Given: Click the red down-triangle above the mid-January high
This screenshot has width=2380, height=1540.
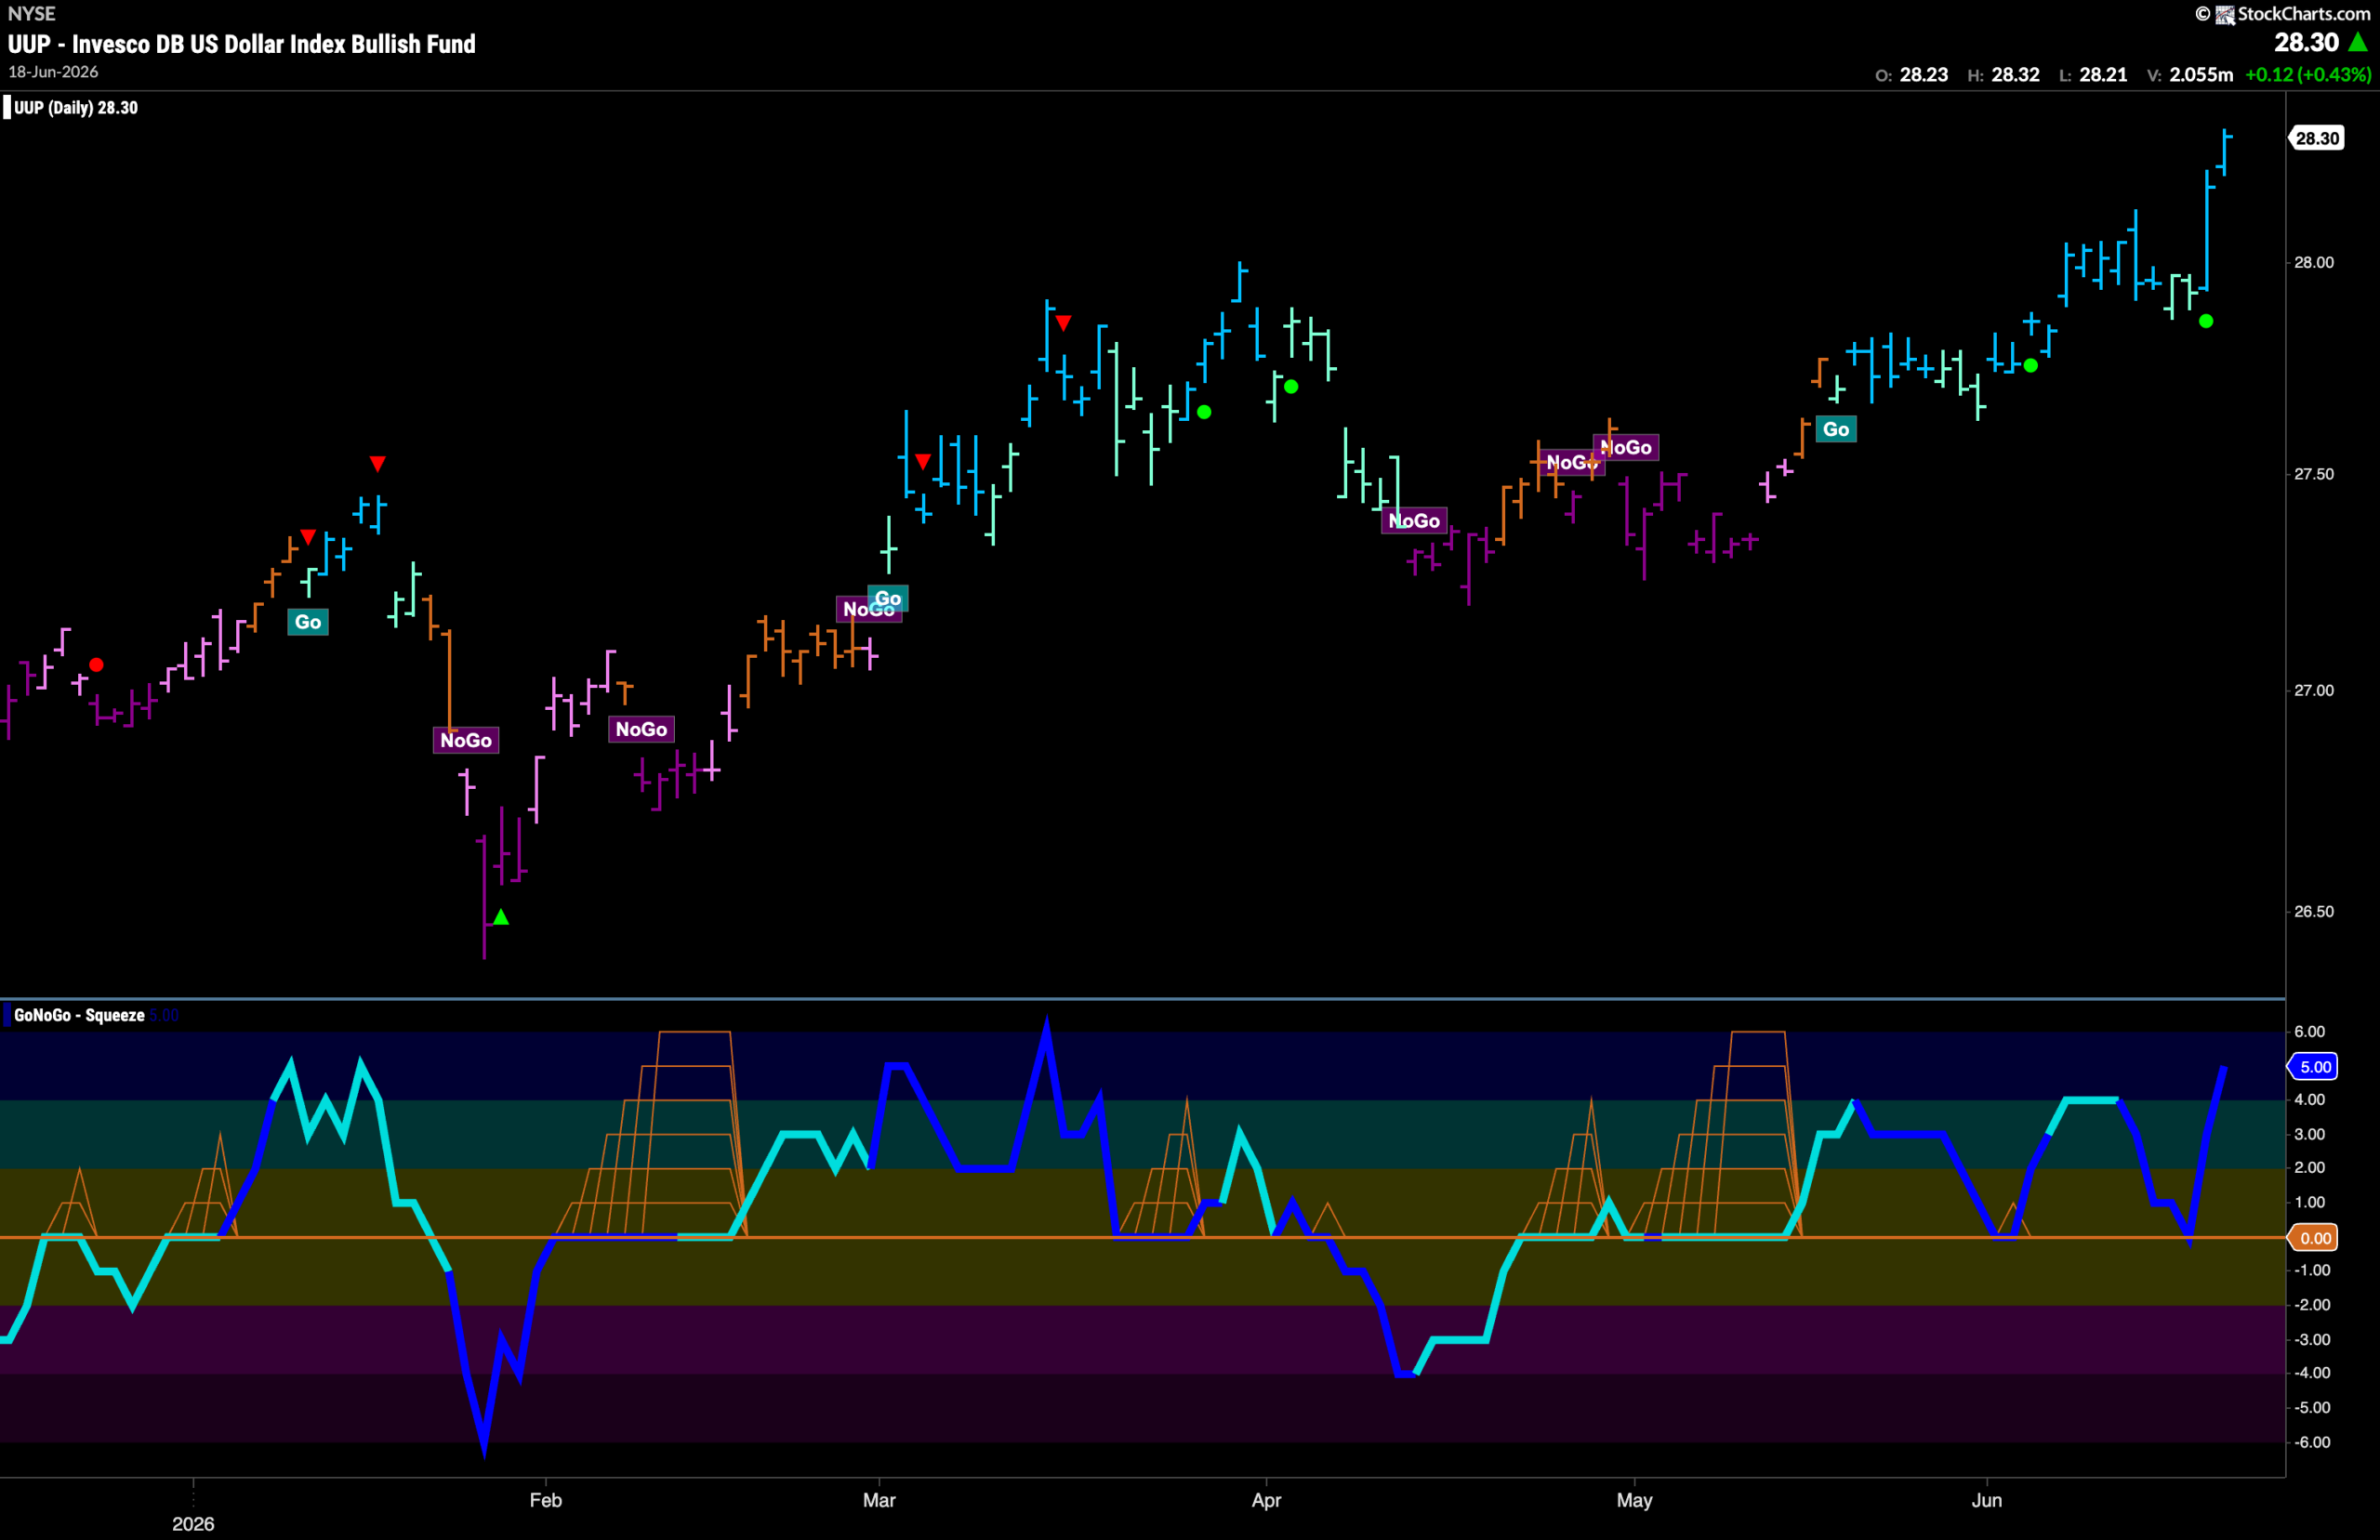Looking at the screenshot, I should [x=377, y=464].
